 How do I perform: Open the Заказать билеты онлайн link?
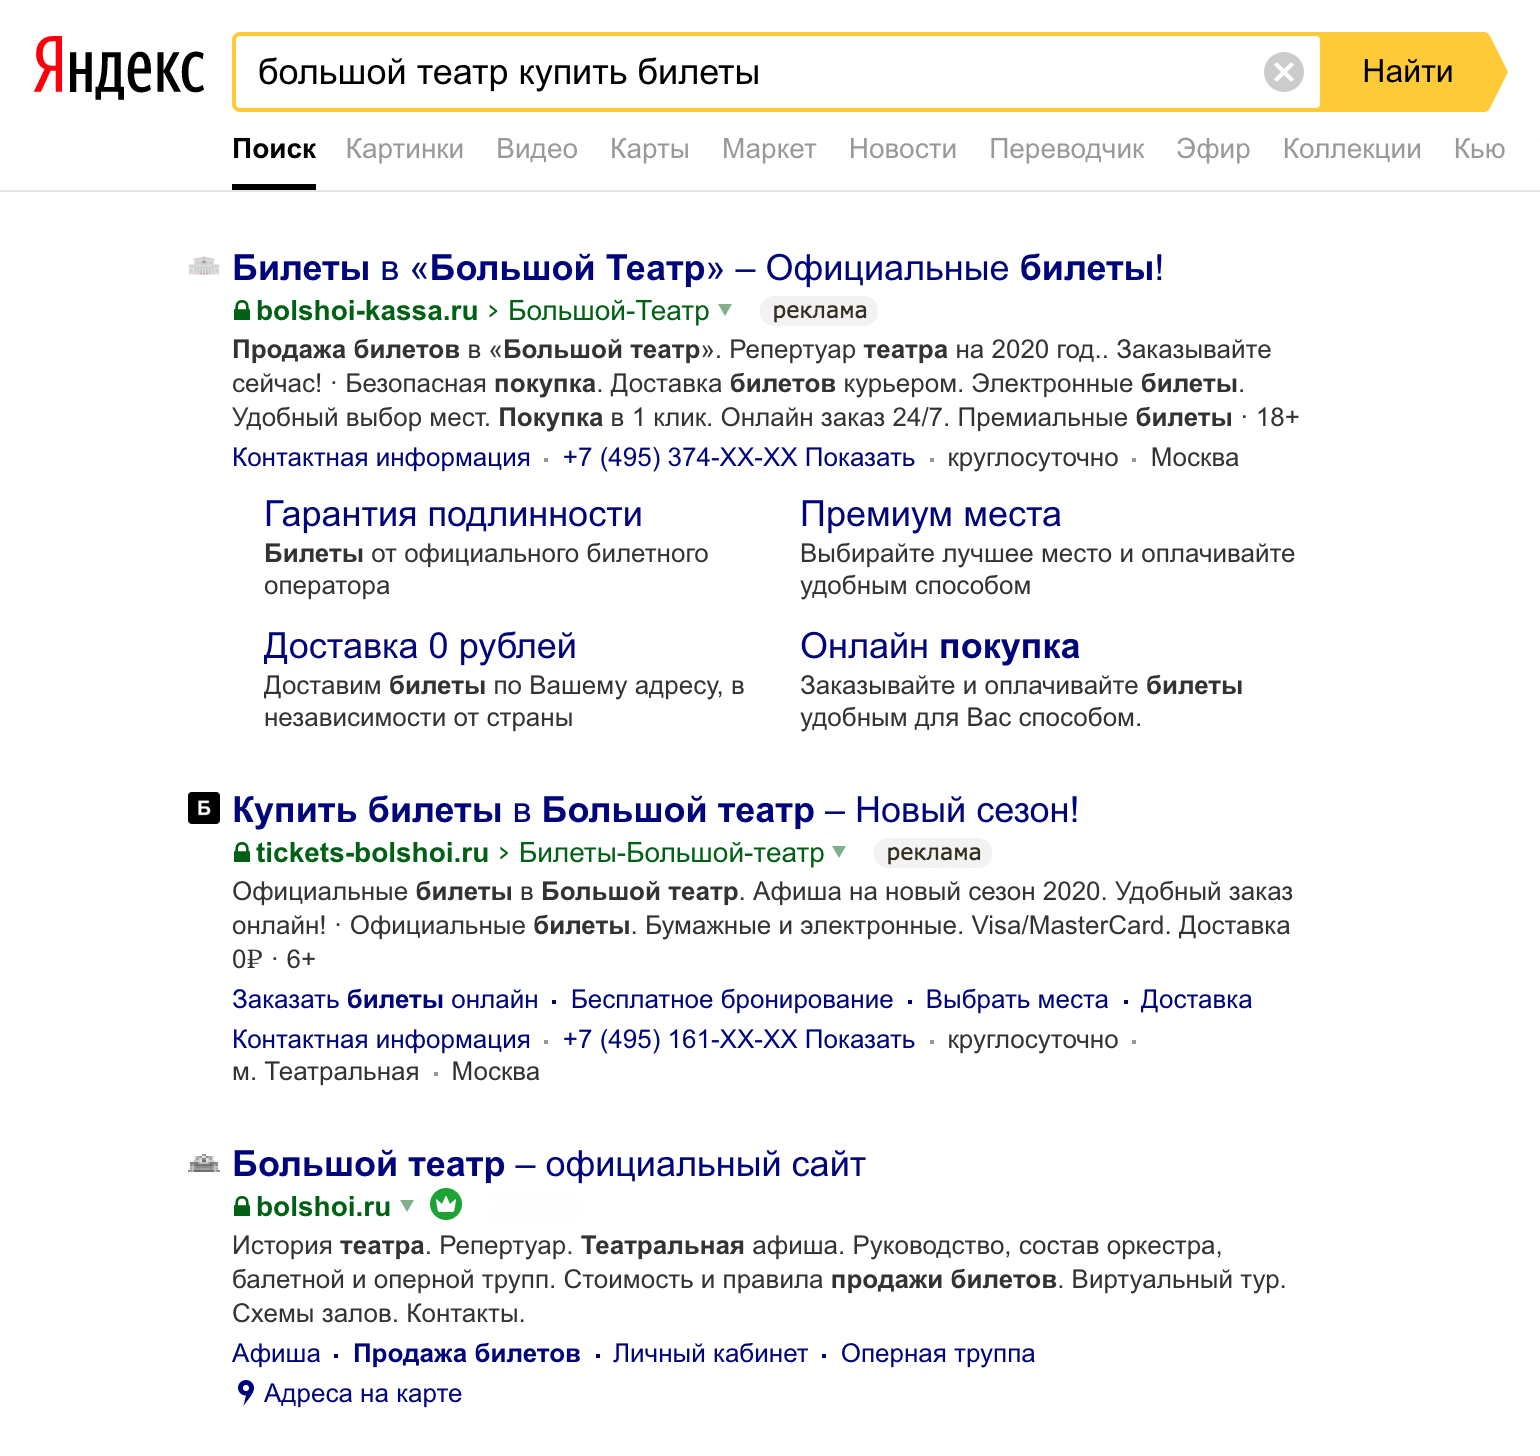click(385, 1000)
